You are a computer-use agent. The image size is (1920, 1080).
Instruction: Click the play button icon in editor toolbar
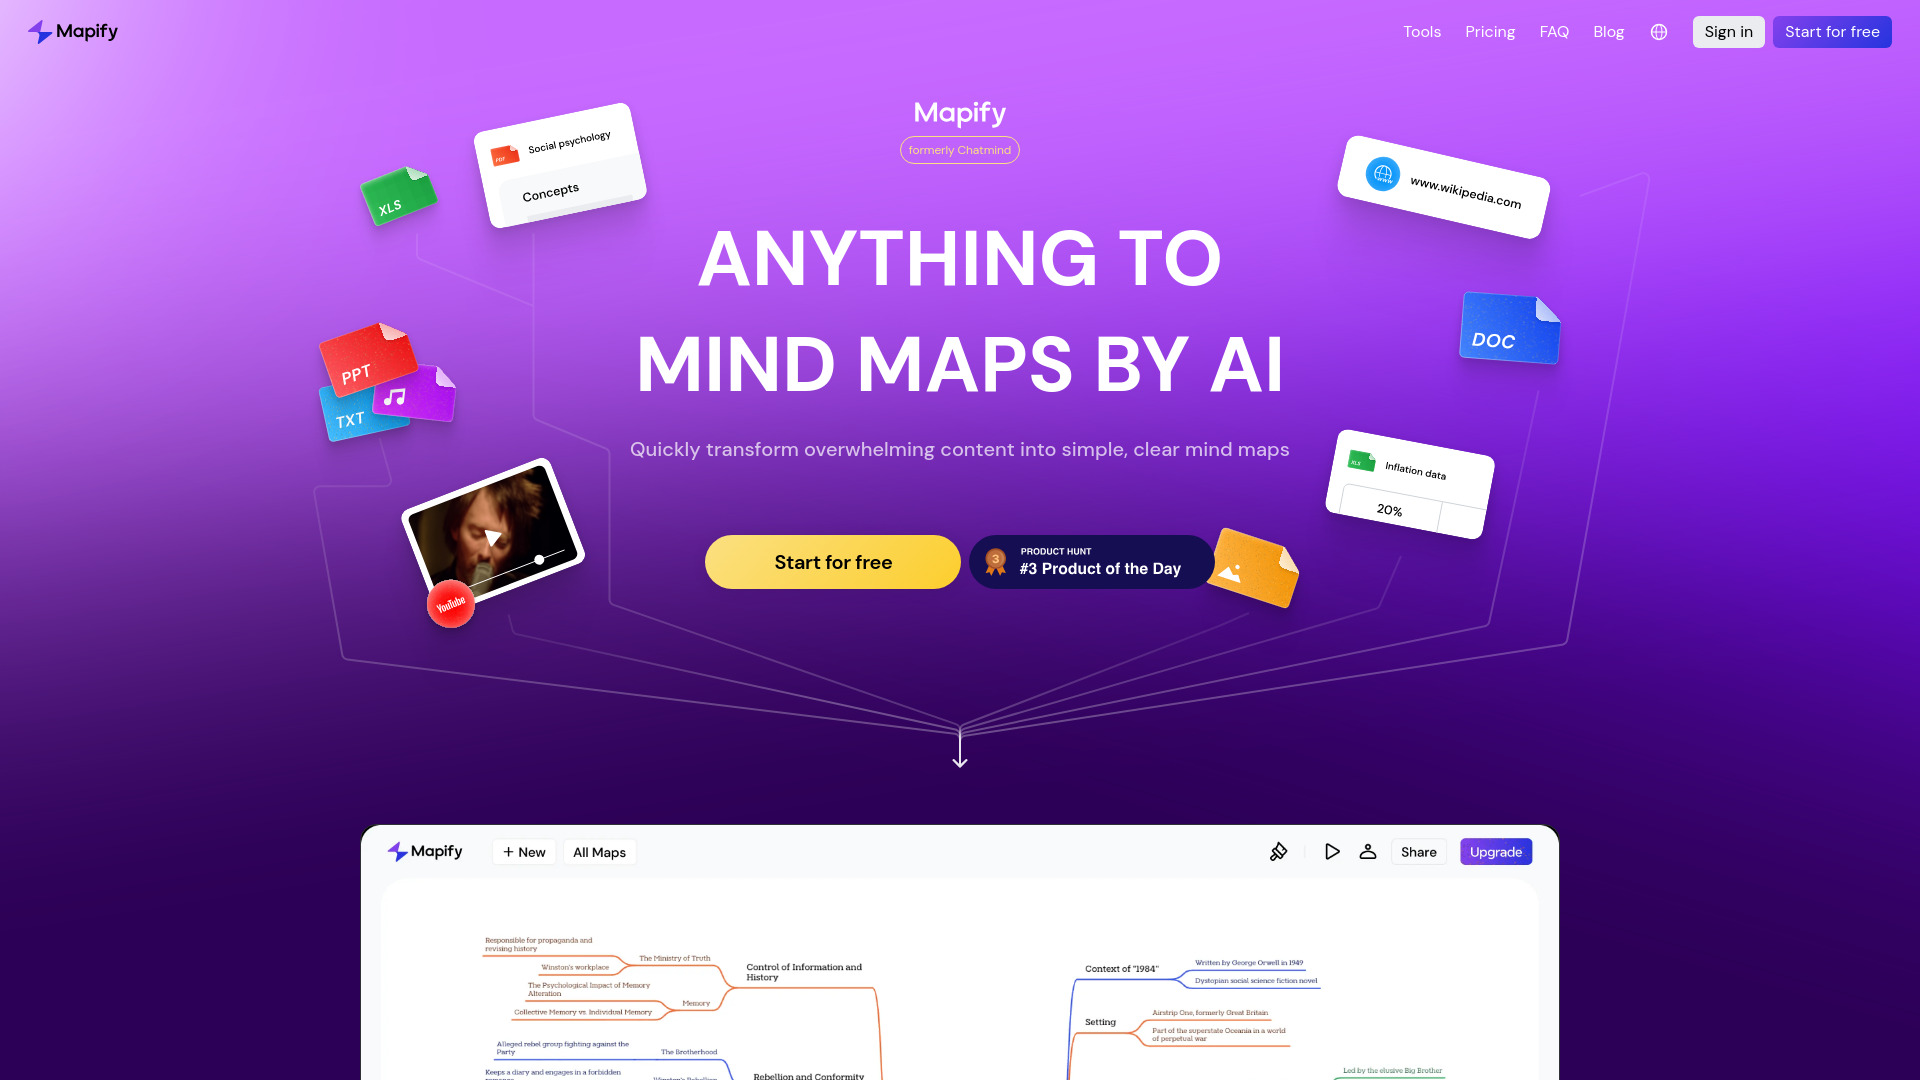tap(1332, 852)
